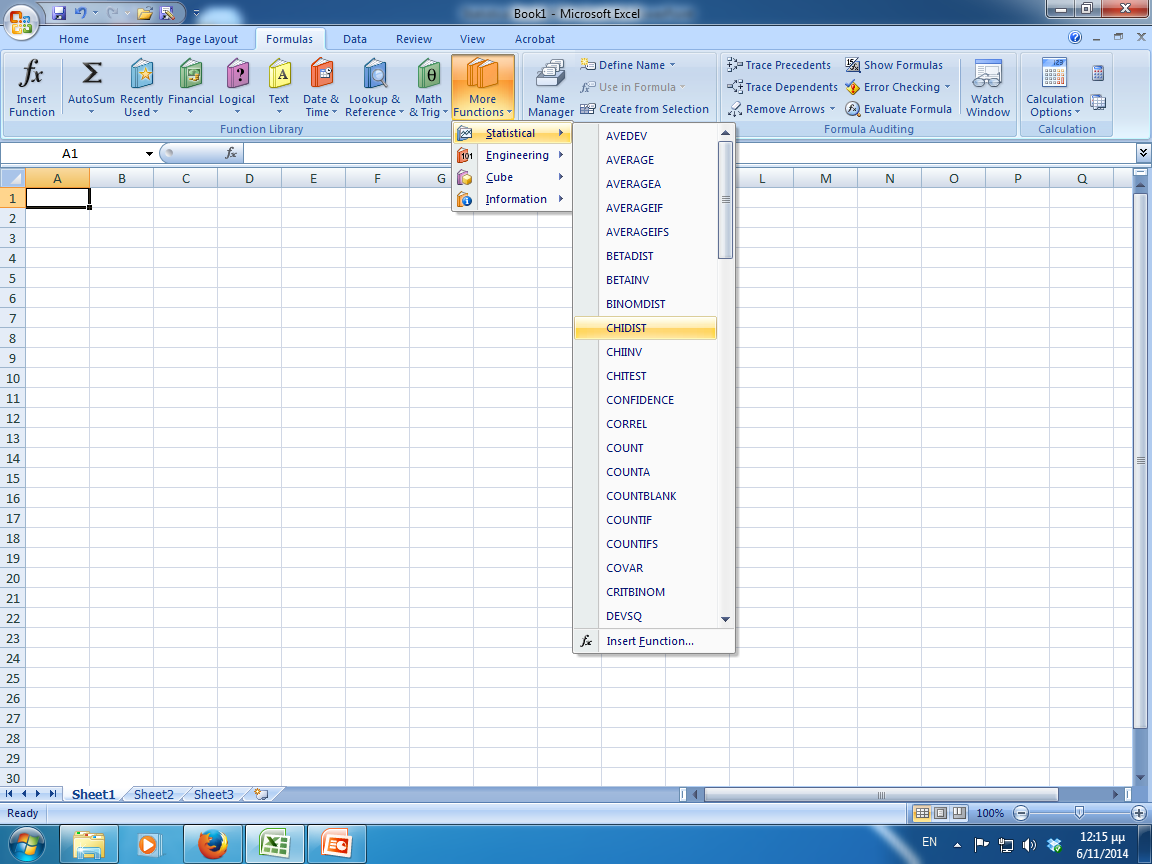Click Evaluate Formula
The height and width of the screenshot is (864, 1152).
(898, 109)
